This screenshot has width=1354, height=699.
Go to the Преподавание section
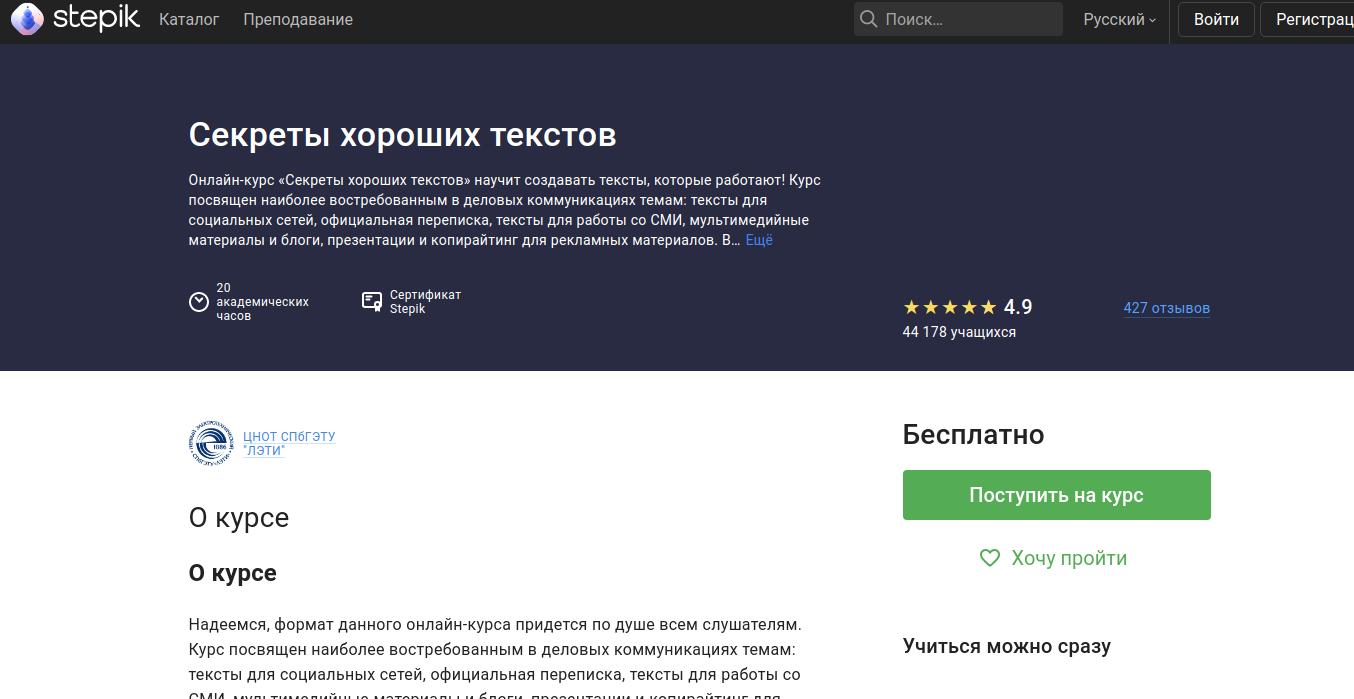pos(298,19)
